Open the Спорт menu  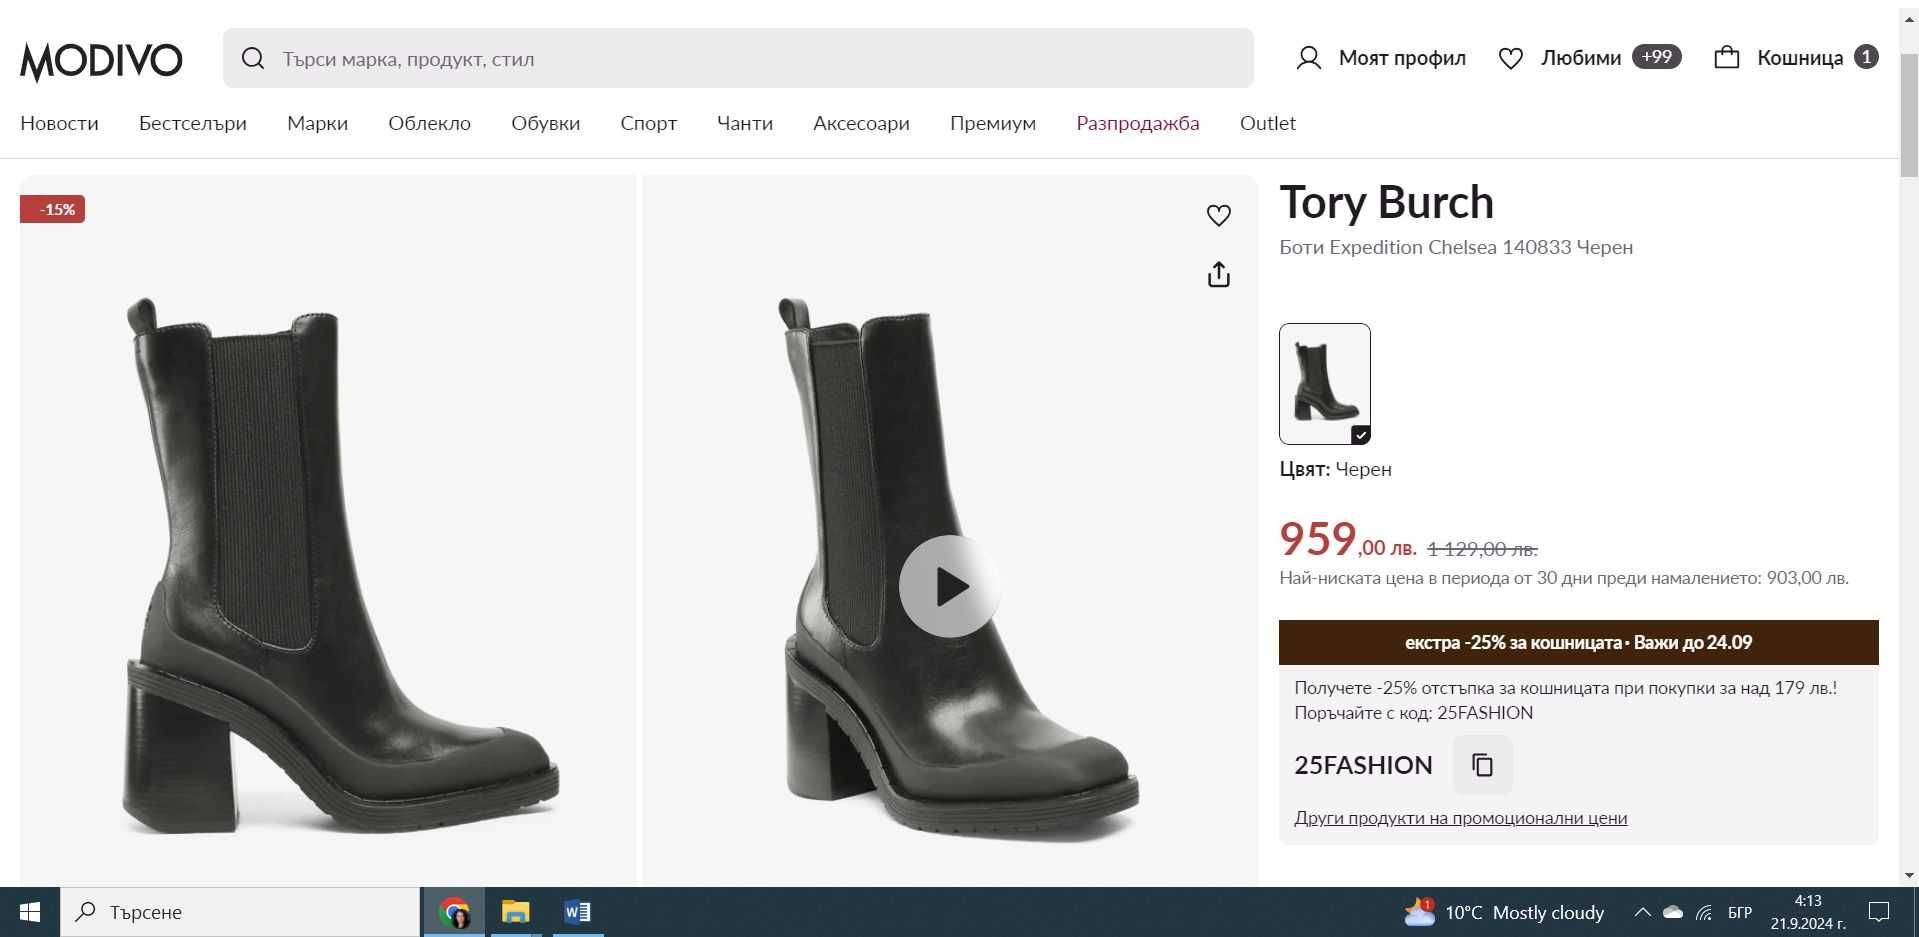pos(648,123)
